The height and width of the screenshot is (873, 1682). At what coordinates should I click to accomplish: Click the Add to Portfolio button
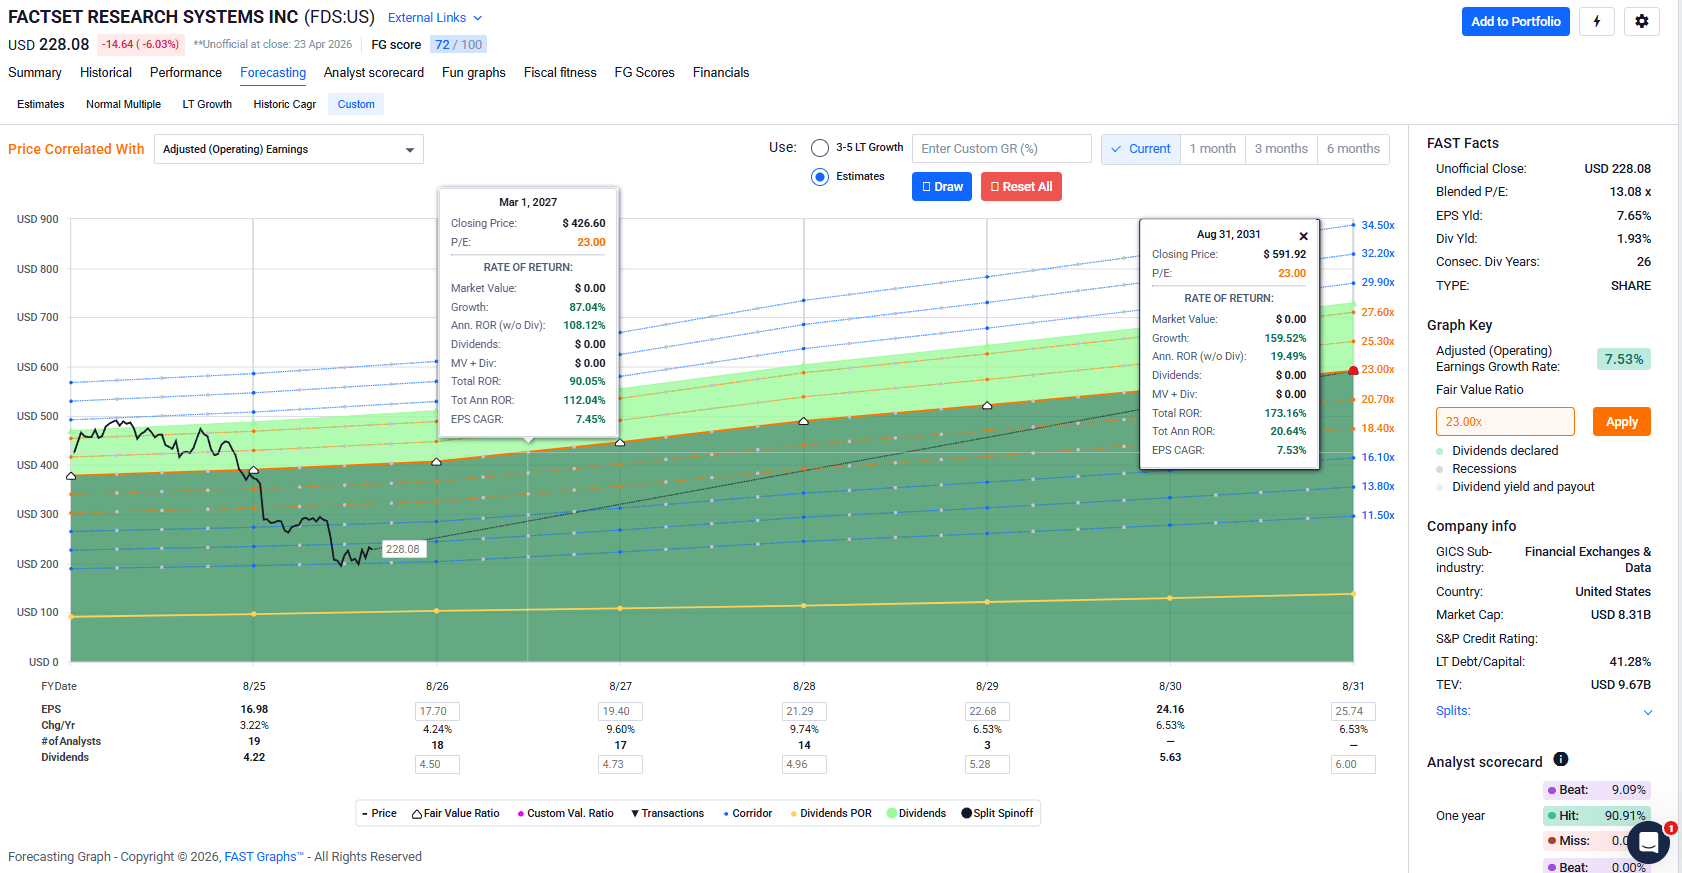pos(1516,22)
